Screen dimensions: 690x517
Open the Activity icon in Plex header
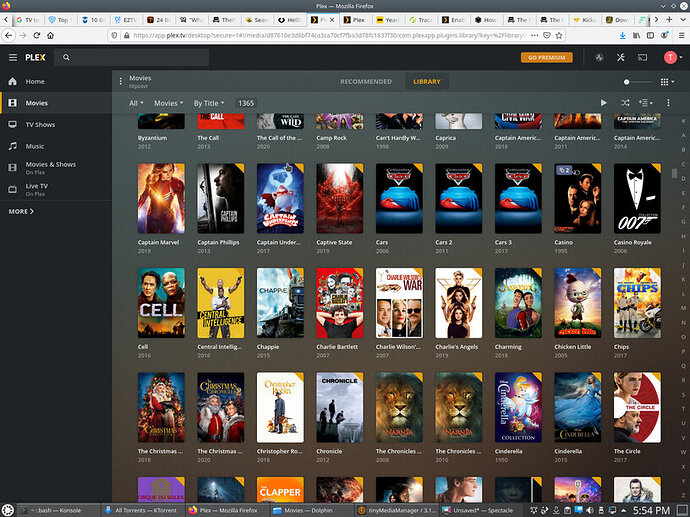point(599,57)
